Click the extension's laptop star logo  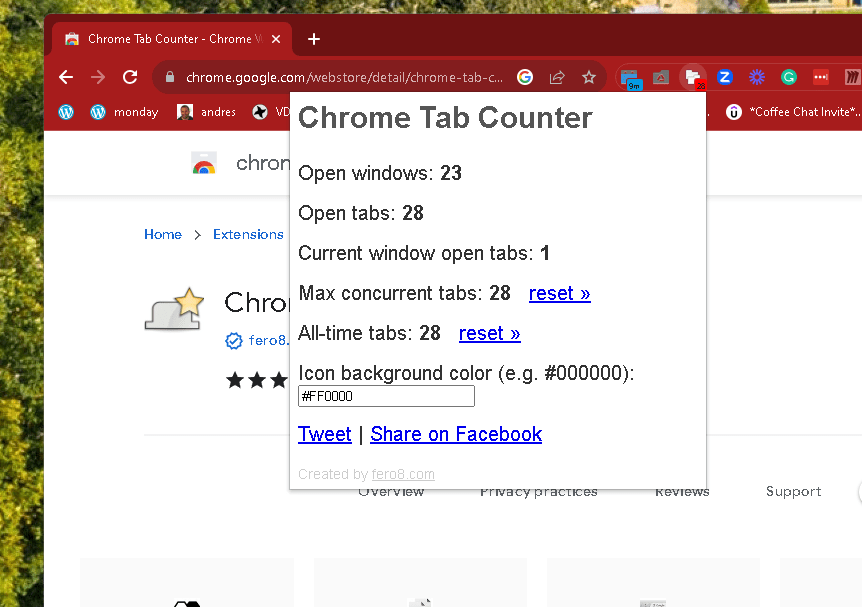point(174,309)
